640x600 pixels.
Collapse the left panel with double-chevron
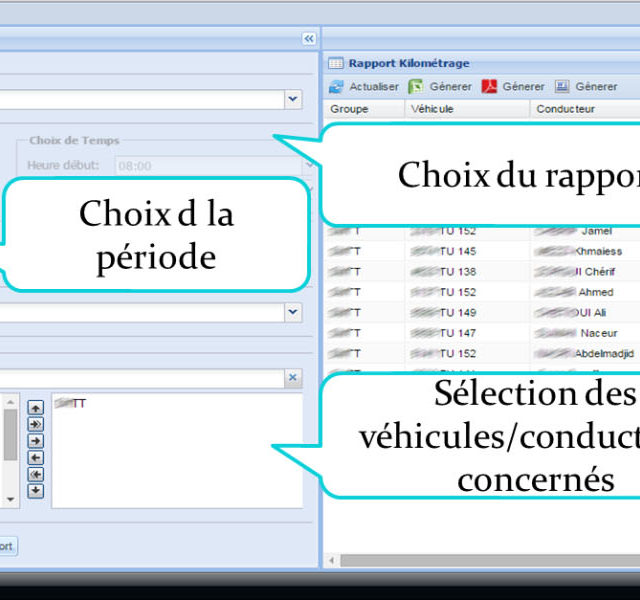[309, 38]
